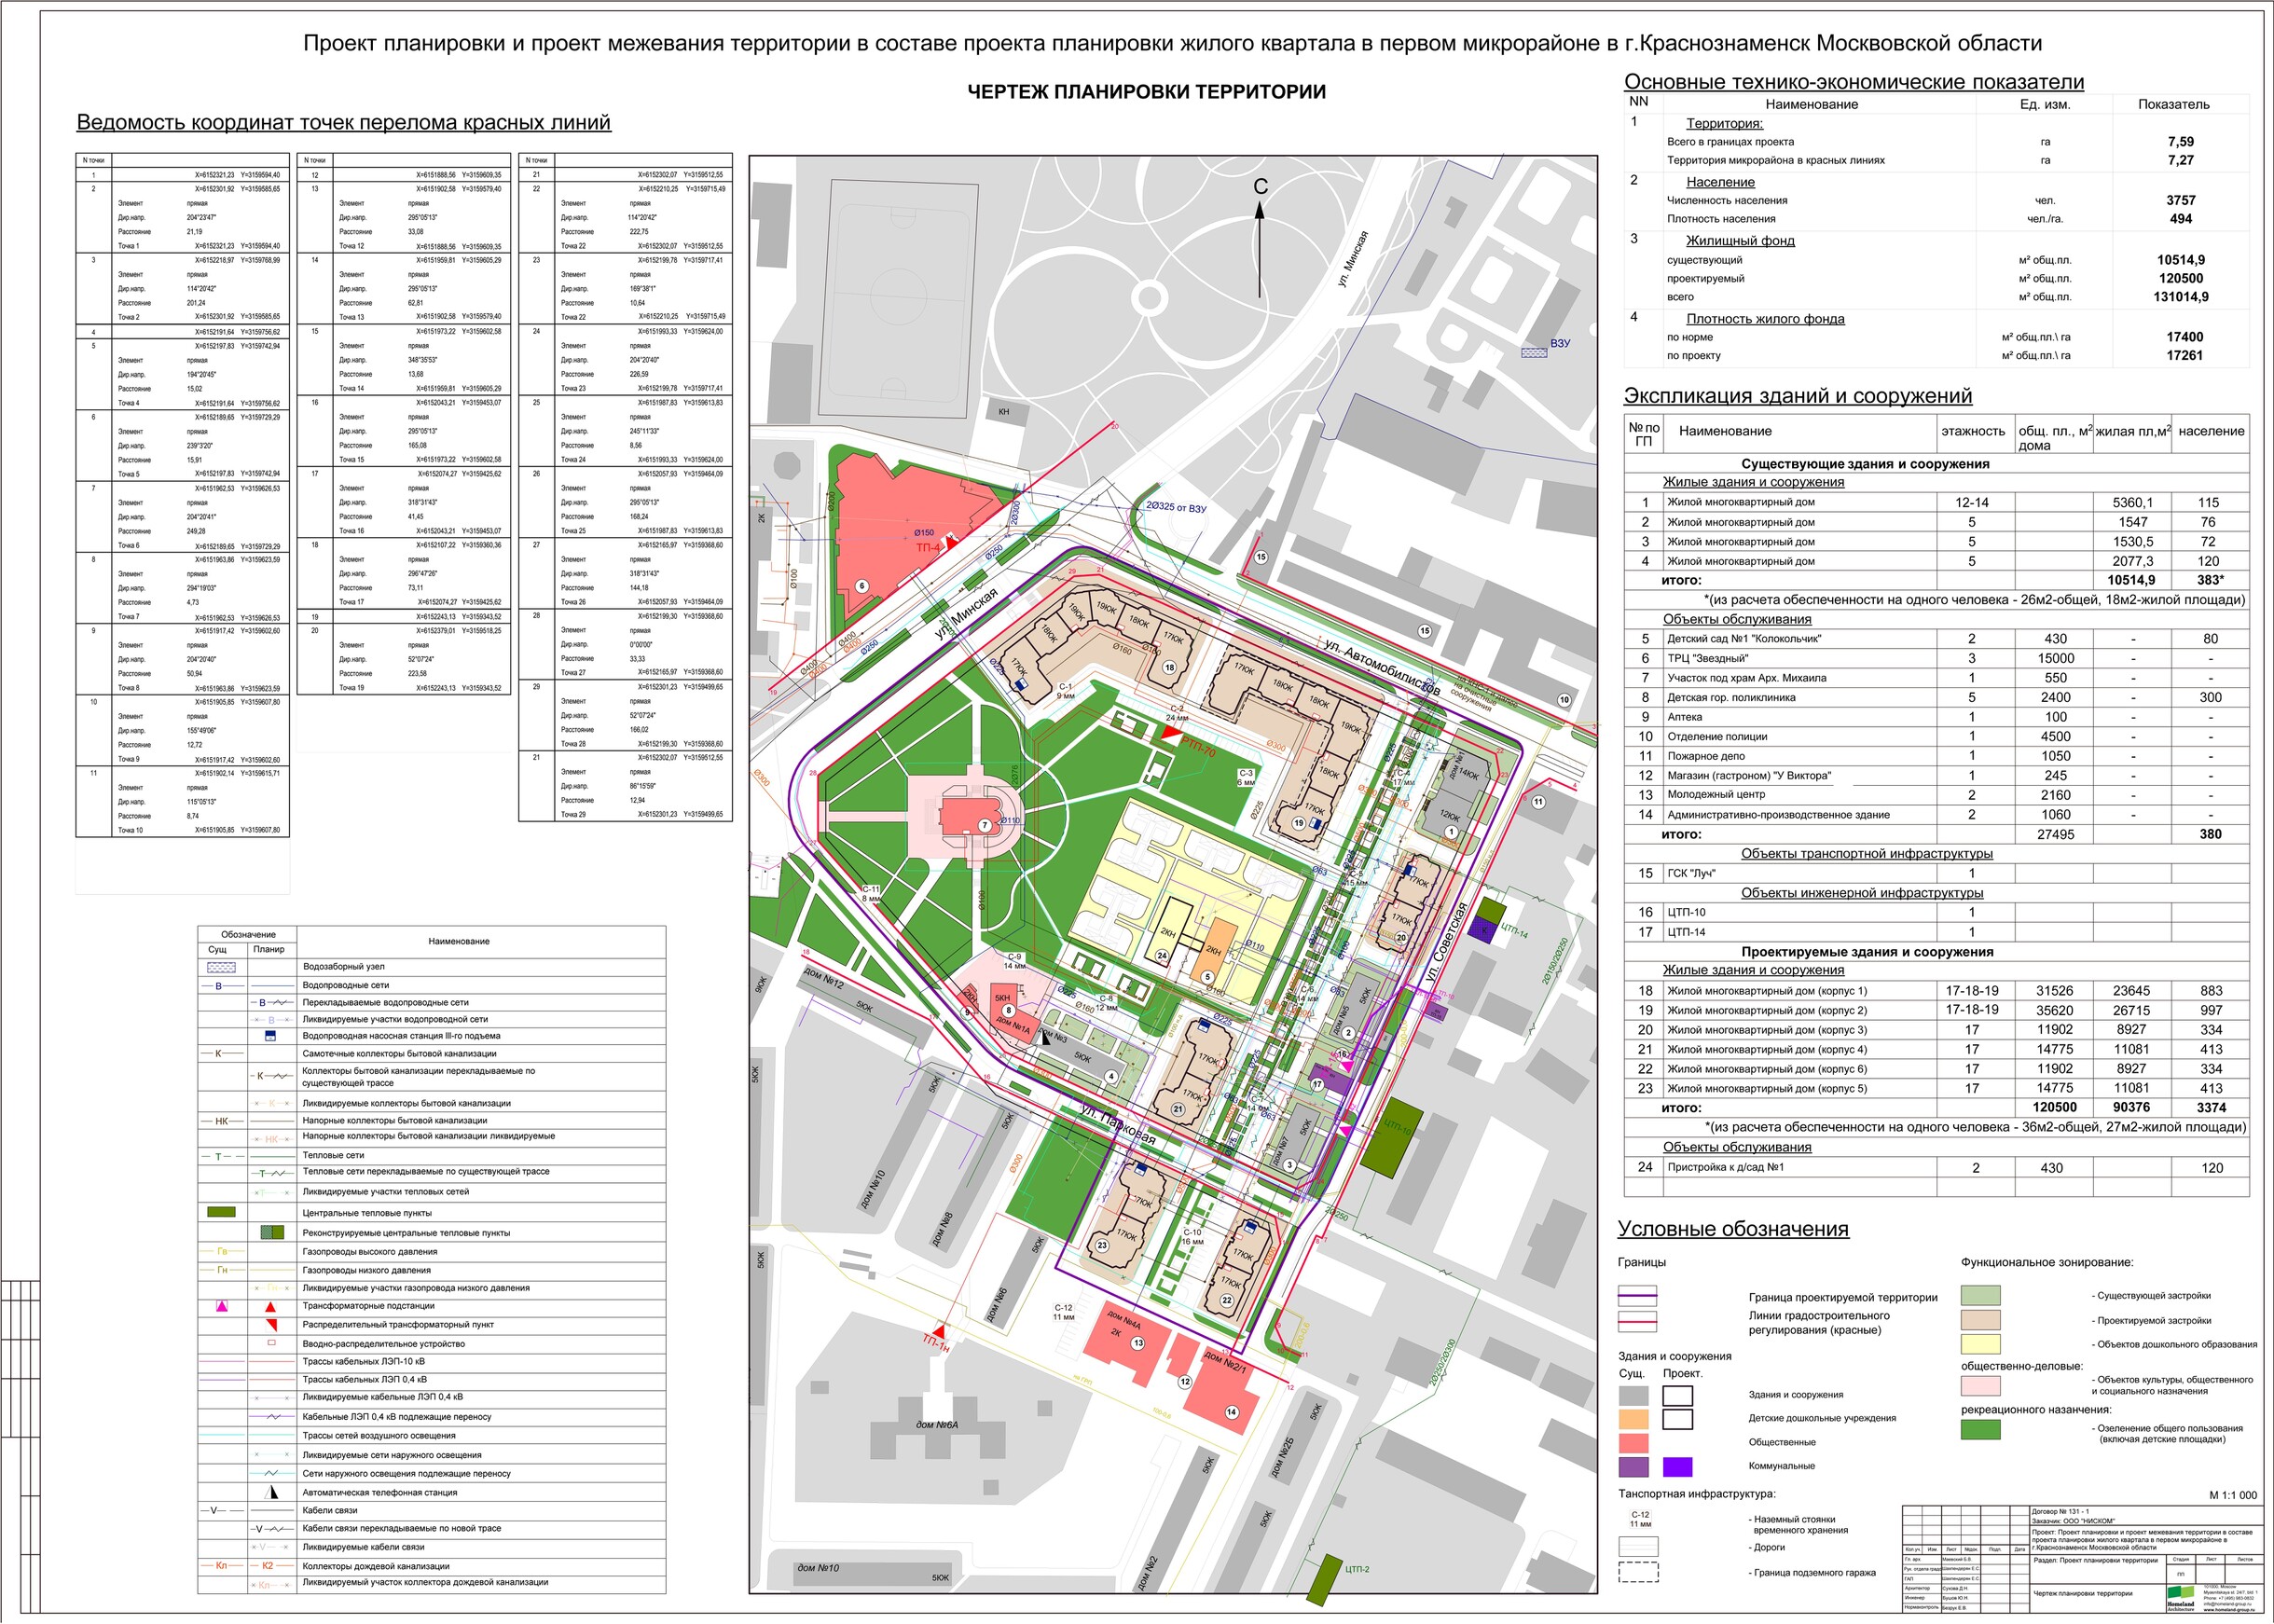Click the red РТП-70 distribution point marker
2274x1624 pixels.
pyautogui.click(x=1170, y=733)
